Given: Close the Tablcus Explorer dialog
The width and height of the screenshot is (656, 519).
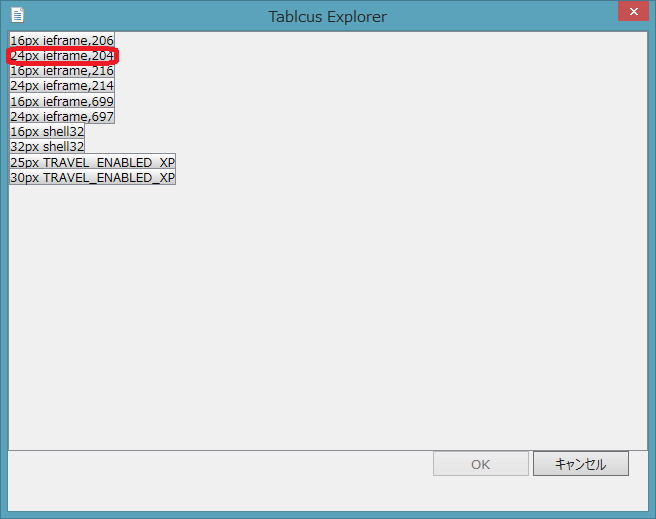Looking at the screenshot, I should tap(630, 13).
